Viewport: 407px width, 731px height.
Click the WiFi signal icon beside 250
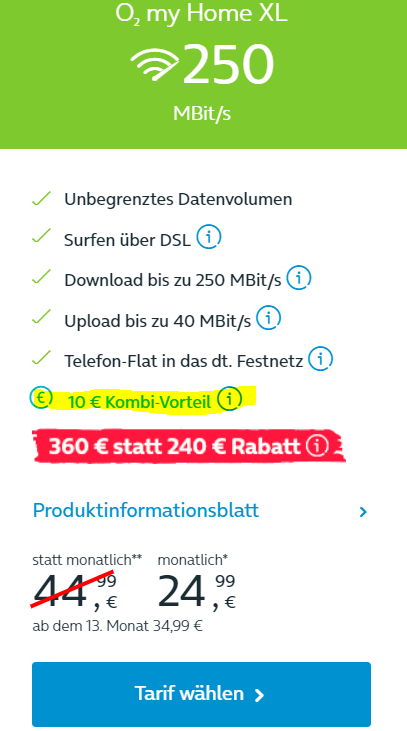point(154,65)
